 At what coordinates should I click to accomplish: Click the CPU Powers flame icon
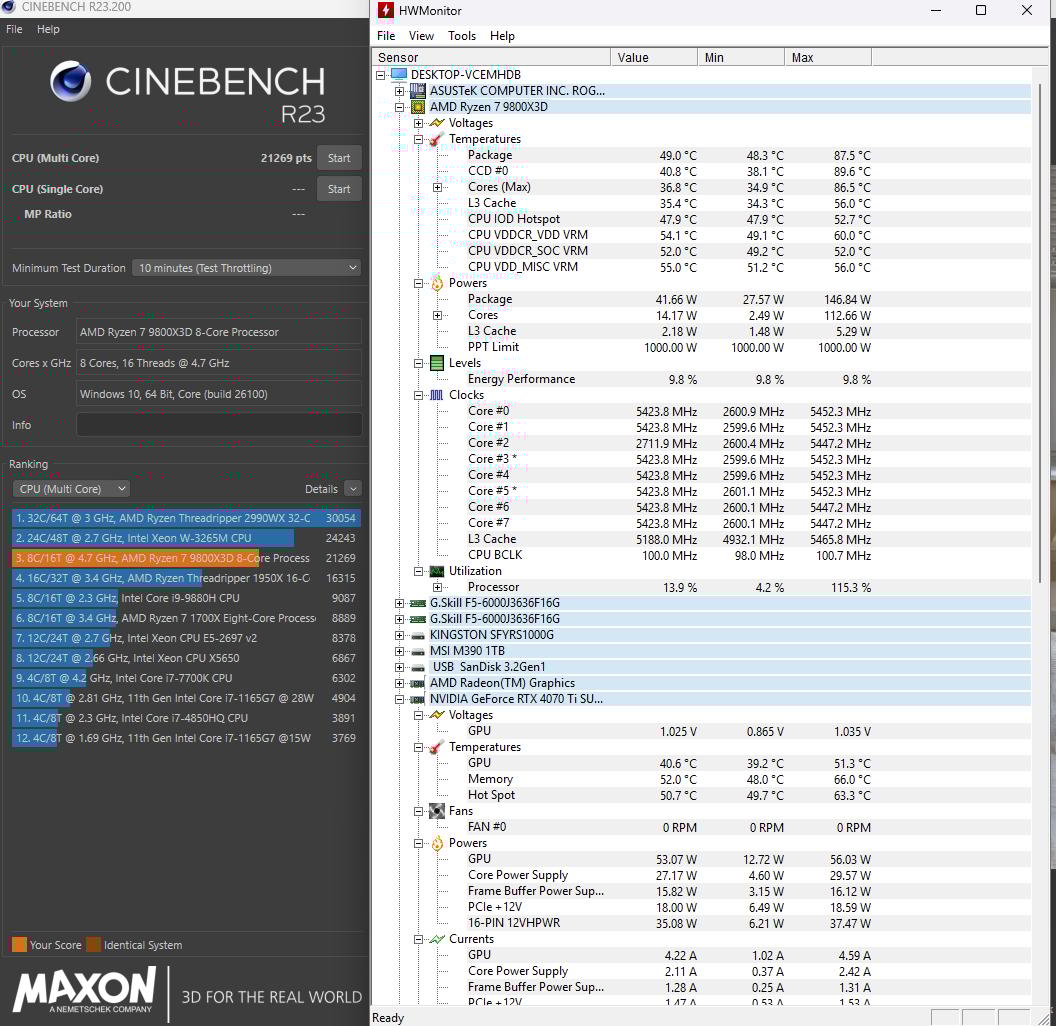pyautogui.click(x=436, y=283)
